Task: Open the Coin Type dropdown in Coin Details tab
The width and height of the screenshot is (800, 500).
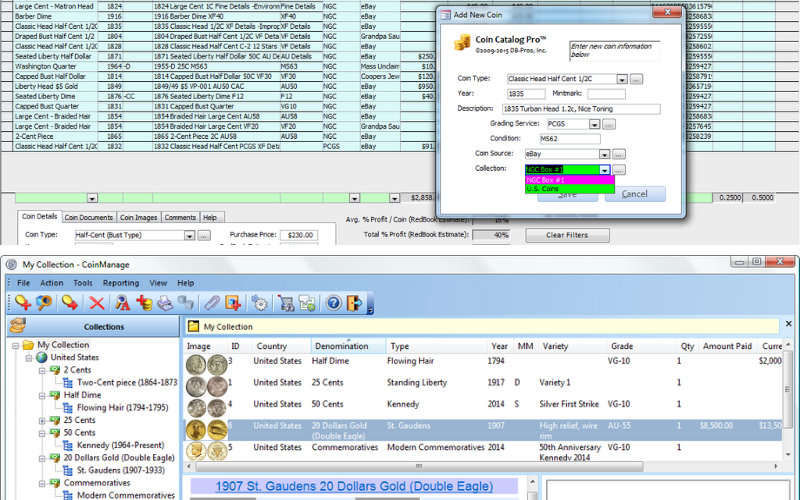Action: (x=189, y=235)
